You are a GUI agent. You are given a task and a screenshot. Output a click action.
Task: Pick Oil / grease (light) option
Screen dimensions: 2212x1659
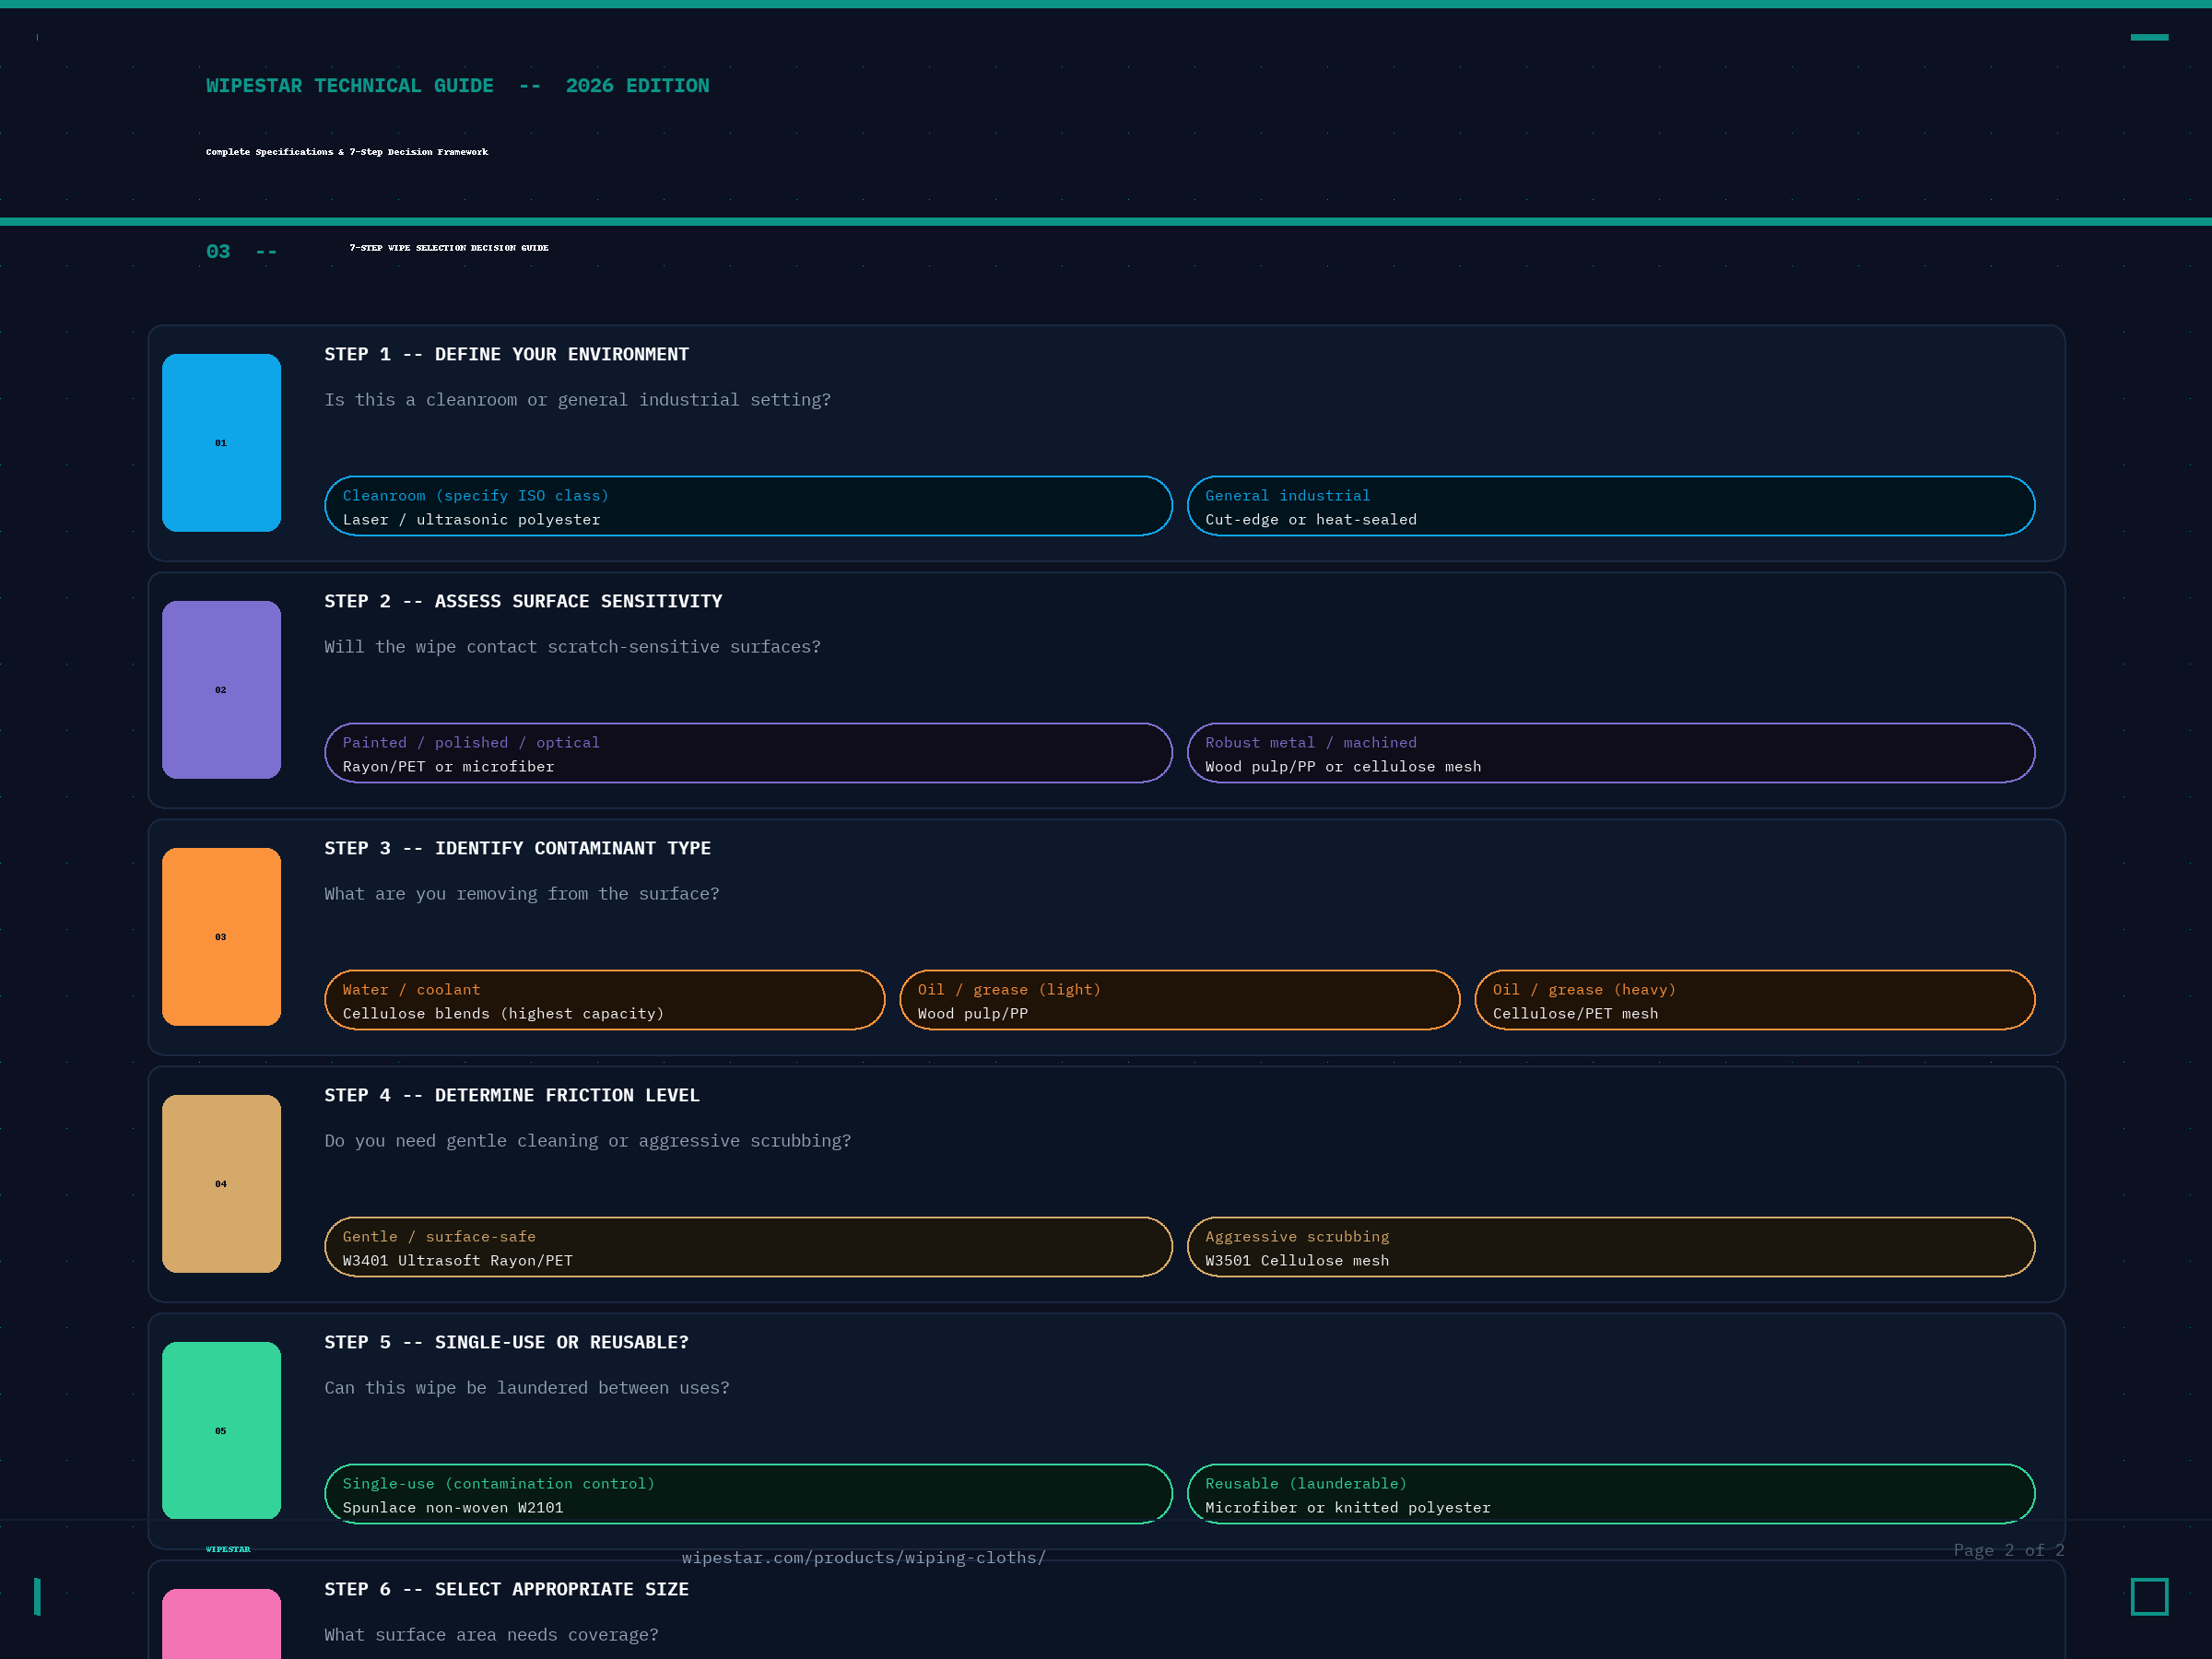(x=1179, y=1000)
